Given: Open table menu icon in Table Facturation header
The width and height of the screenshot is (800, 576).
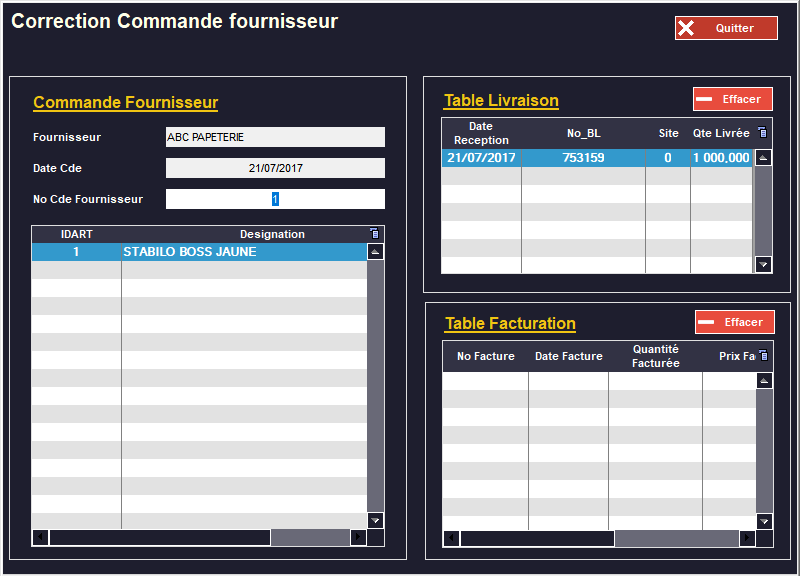Looking at the screenshot, I should click(764, 355).
